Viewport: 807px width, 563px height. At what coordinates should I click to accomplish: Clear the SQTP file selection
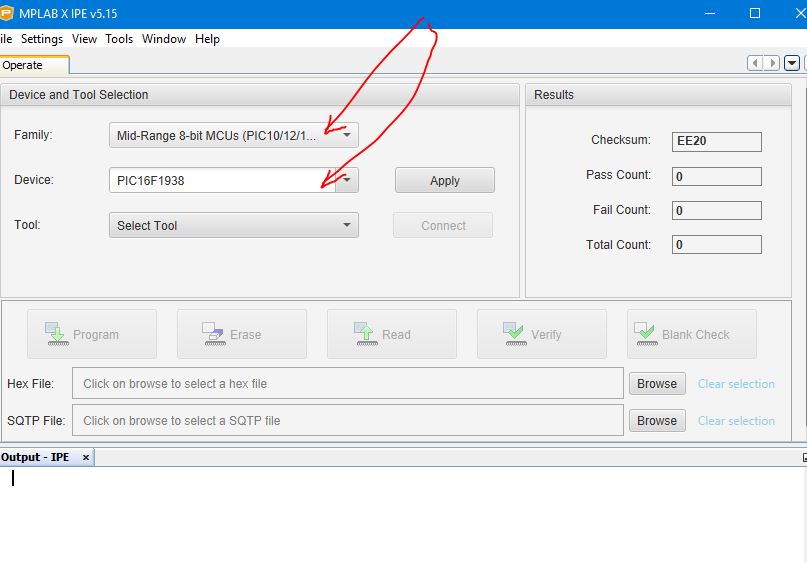pyautogui.click(x=736, y=421)
